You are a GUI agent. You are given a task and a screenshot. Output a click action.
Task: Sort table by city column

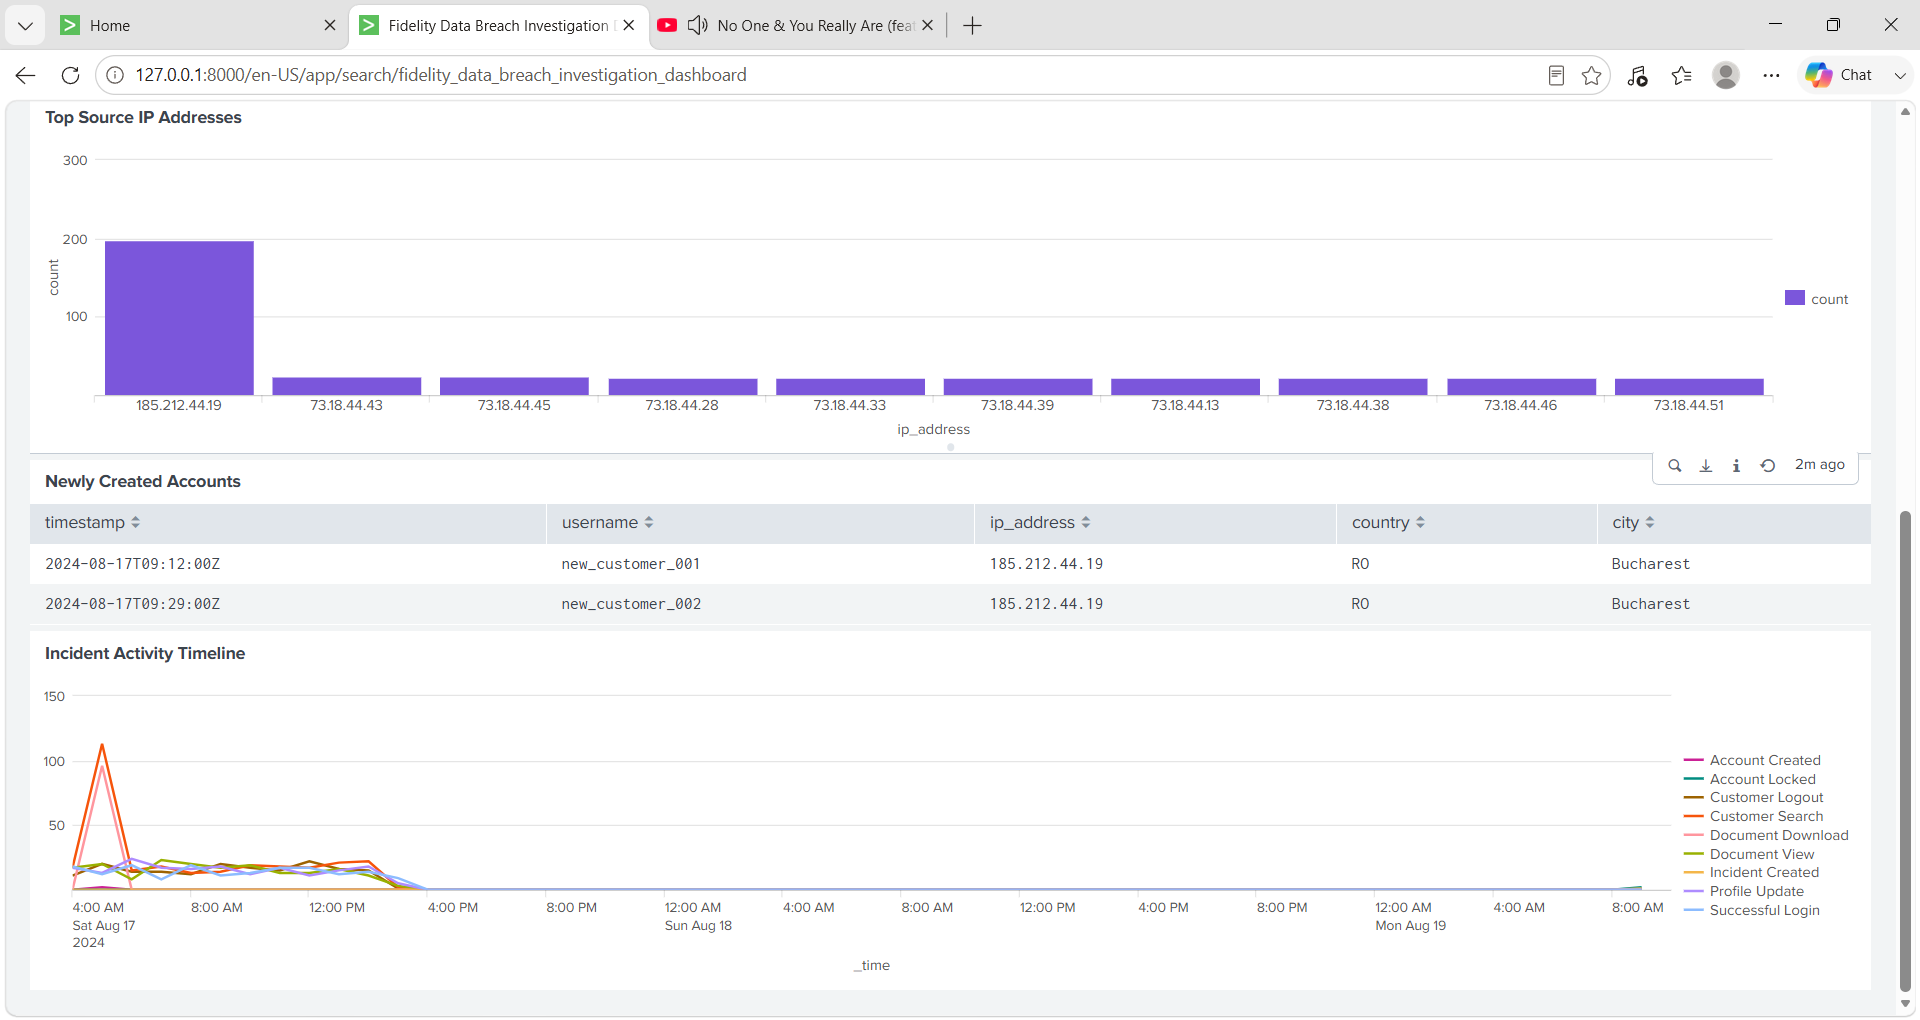click(x=1633, y=523)
